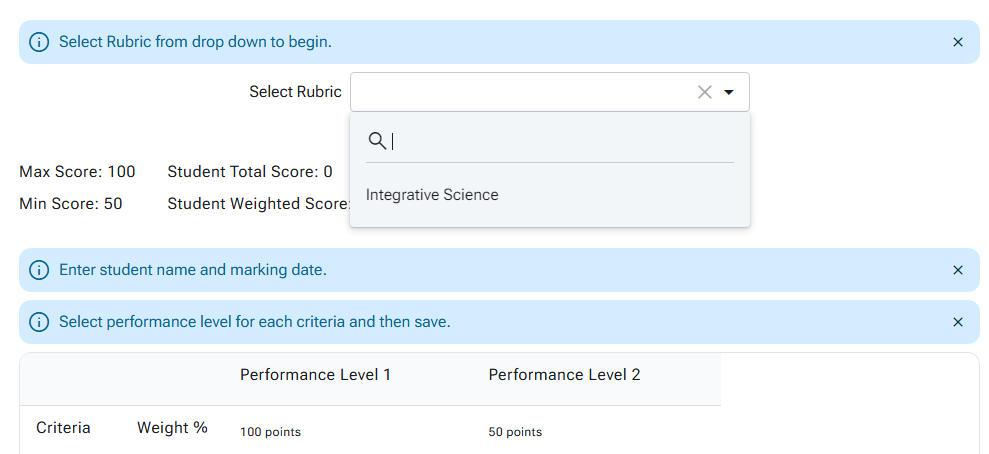Click the Max Score: 100 text

77,172
